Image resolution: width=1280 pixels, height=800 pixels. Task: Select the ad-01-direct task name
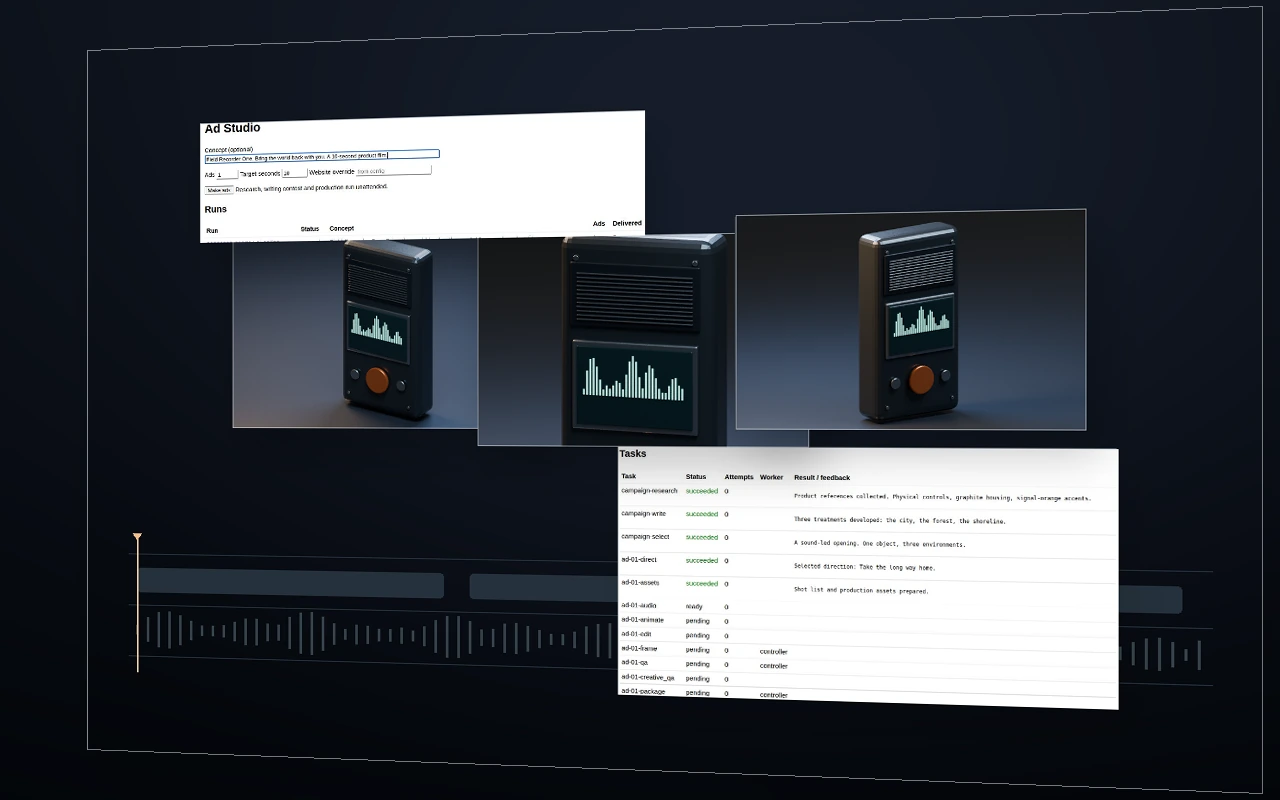click(639, 560)
